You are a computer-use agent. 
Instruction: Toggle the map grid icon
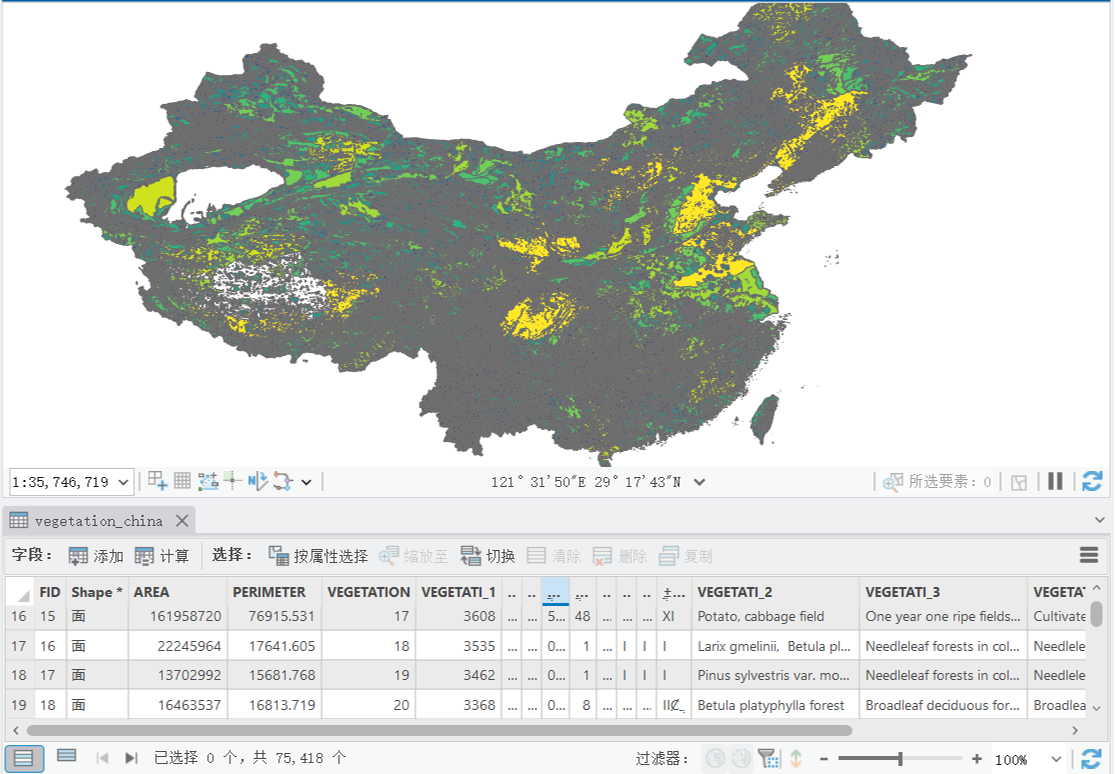click(x=182, y=482)
